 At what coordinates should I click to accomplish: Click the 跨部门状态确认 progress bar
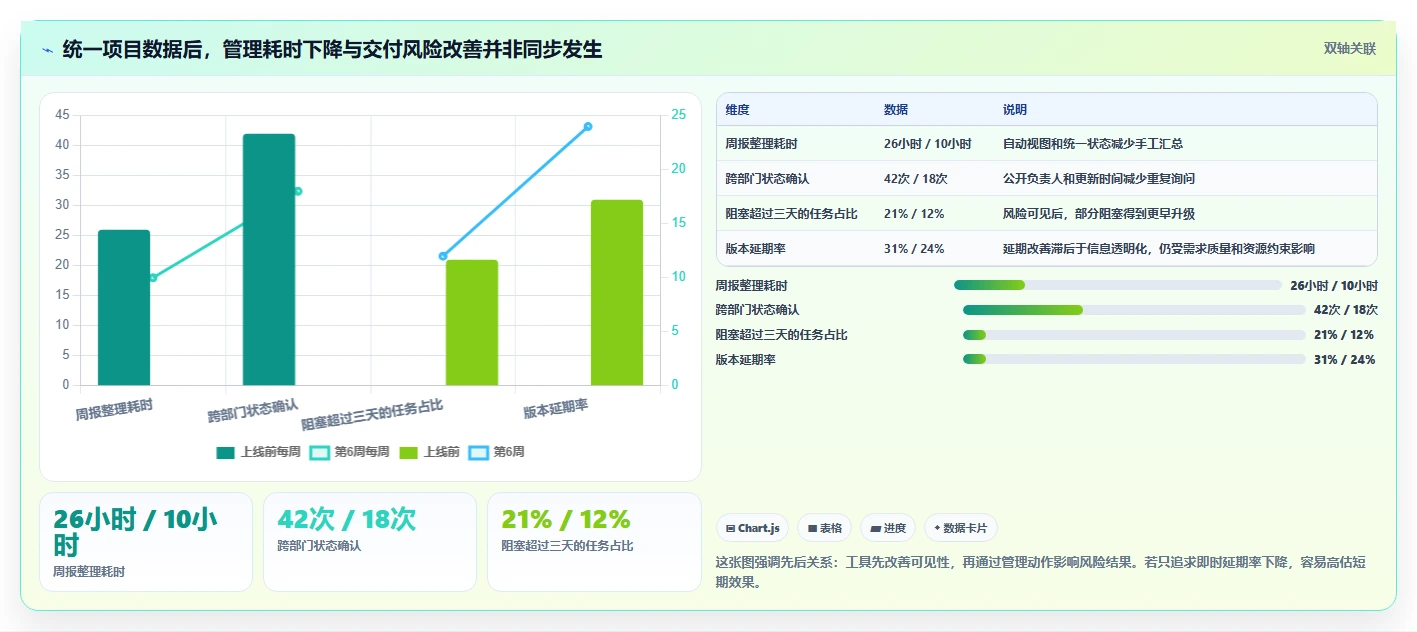pos(1134,310)
